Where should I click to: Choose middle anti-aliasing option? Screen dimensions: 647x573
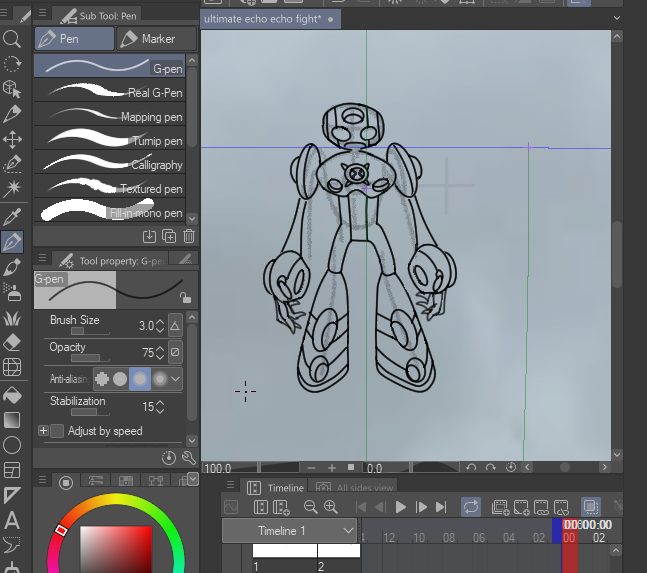140,379
